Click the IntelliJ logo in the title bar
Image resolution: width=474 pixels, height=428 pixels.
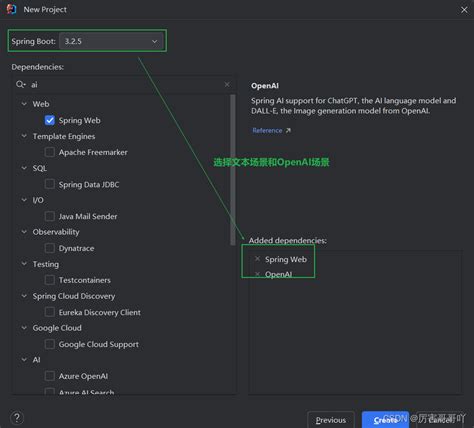tap(12, 9)
